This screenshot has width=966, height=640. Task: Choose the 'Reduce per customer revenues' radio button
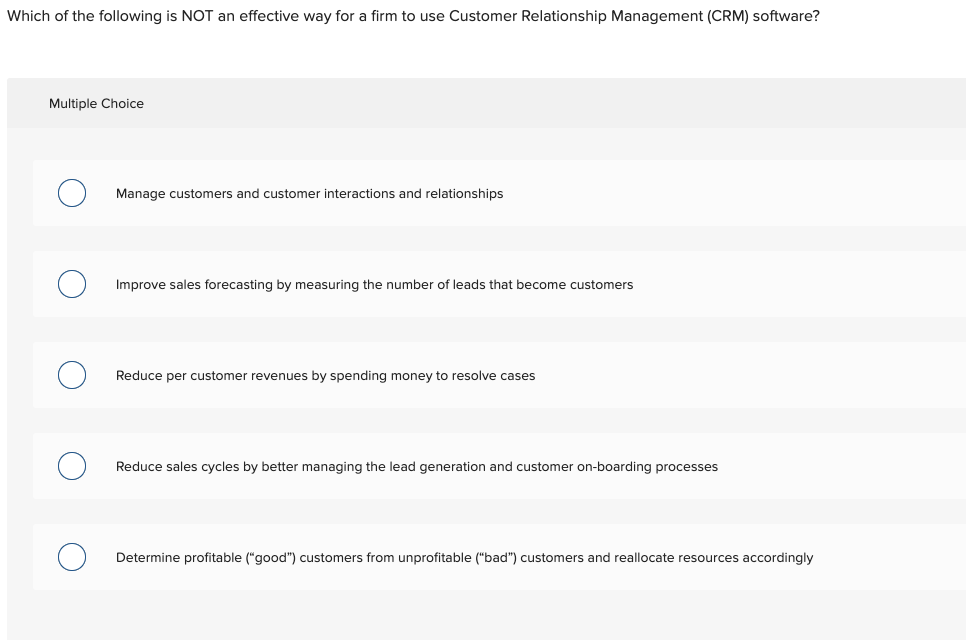click(71, 374)
